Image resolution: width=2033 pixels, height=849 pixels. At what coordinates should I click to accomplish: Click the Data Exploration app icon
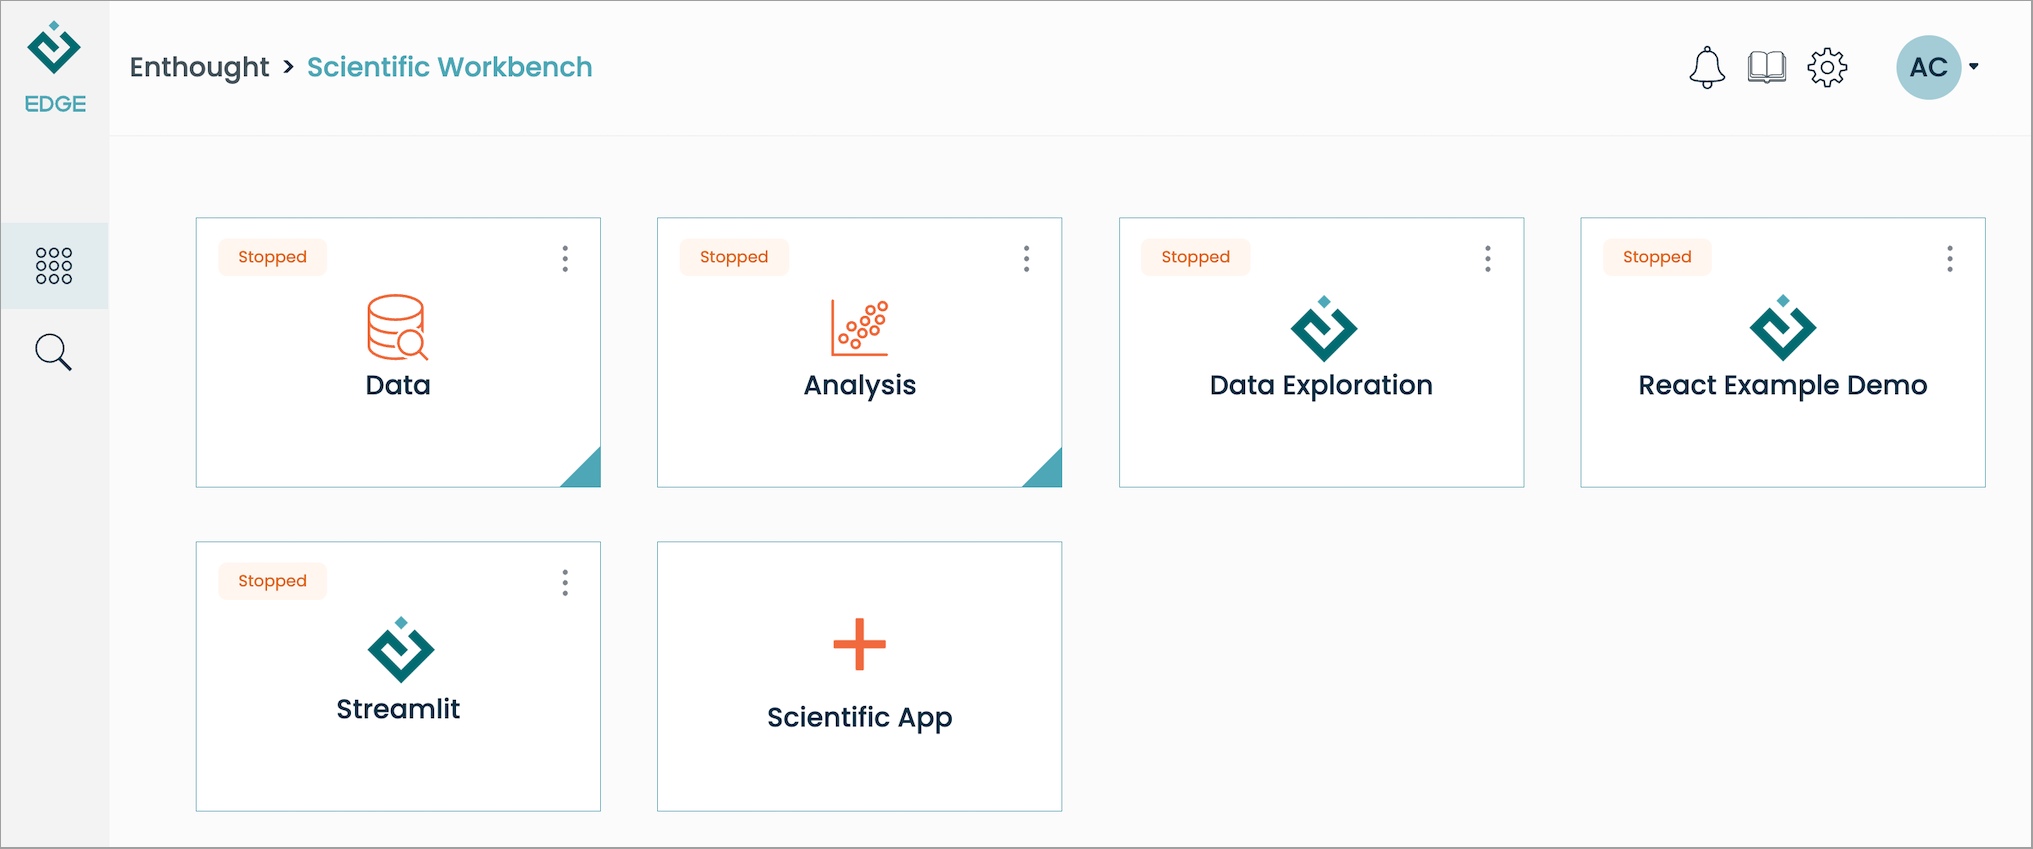click(x=1323, y=328)
